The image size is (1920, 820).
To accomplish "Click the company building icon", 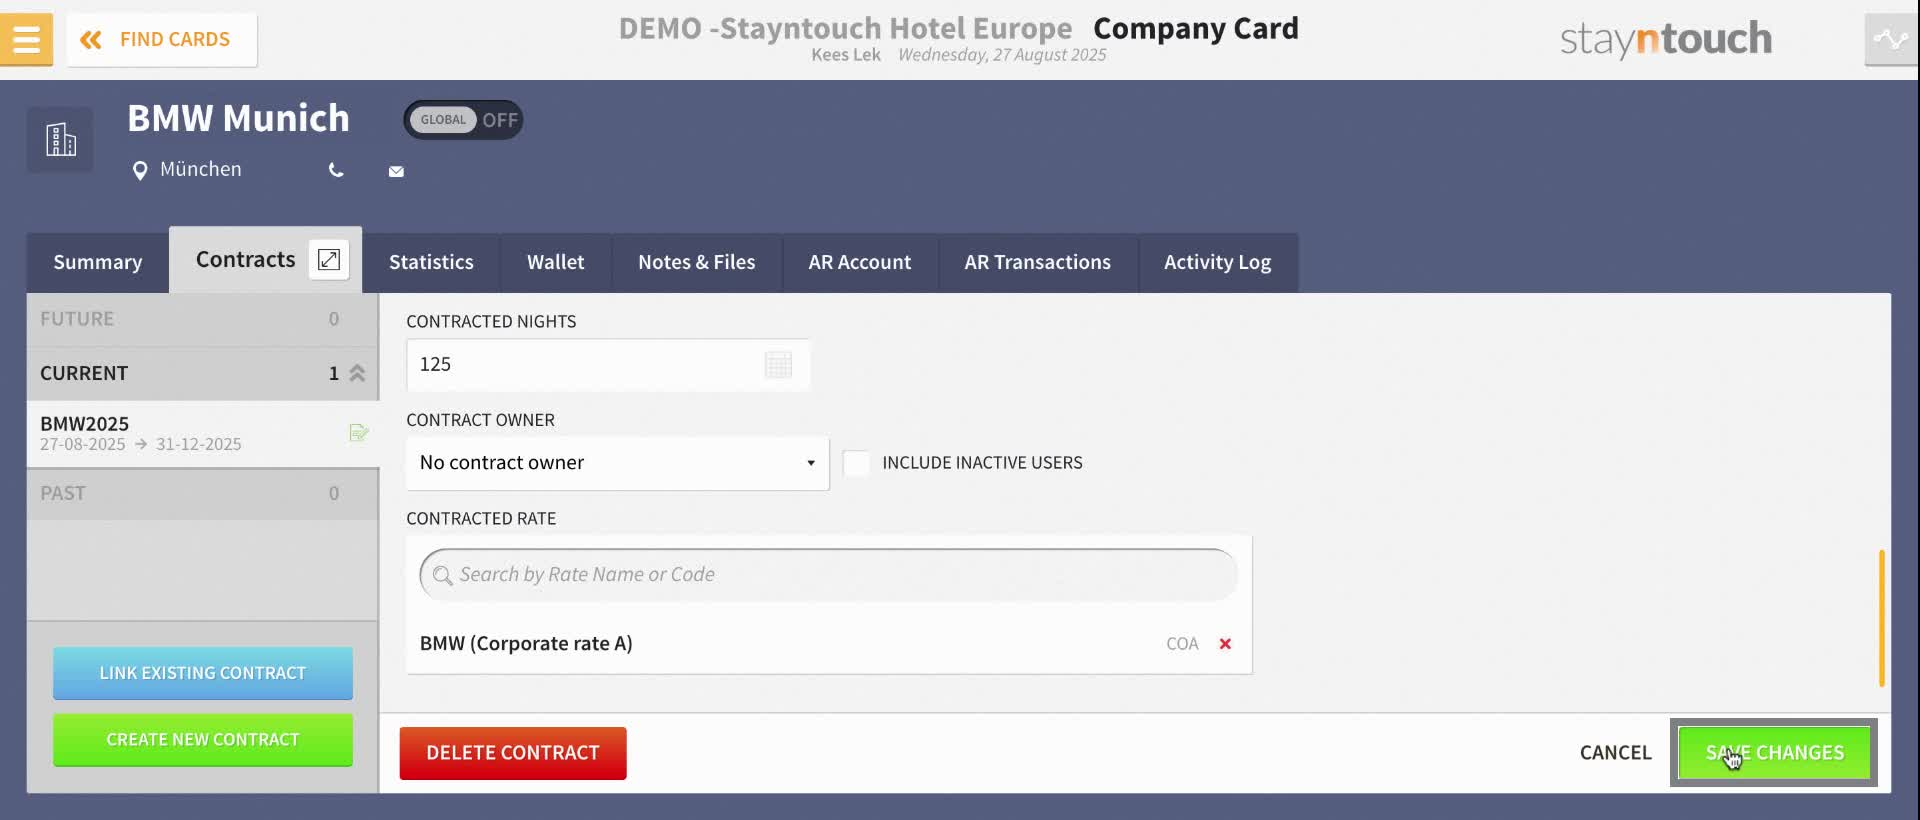I will [60, 139].
